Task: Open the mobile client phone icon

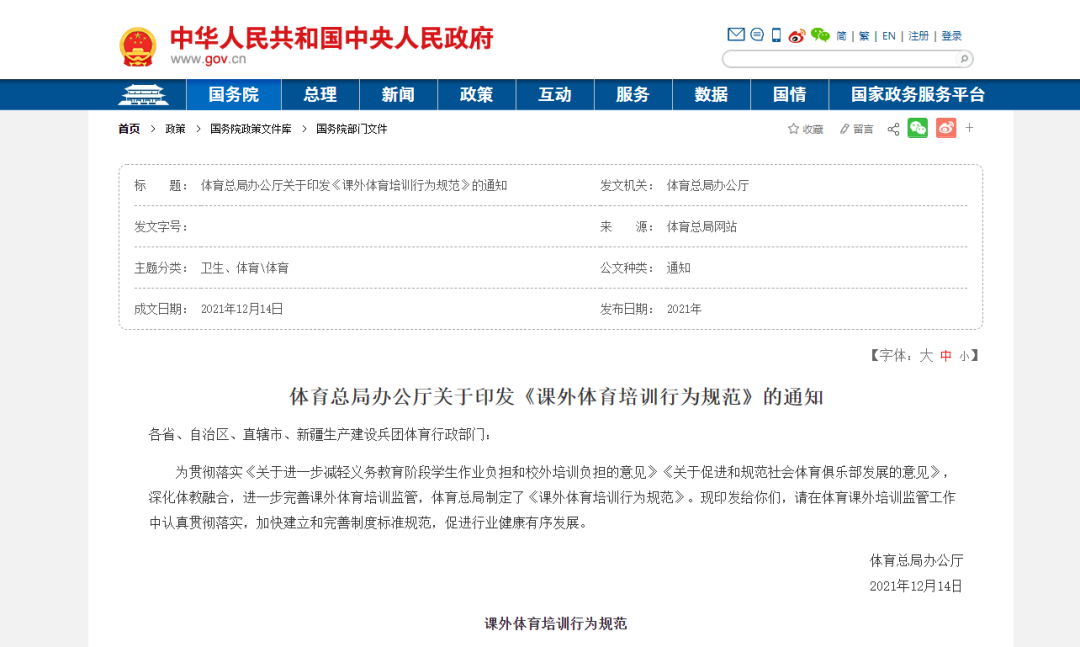Action: click(x=776, y=34)
